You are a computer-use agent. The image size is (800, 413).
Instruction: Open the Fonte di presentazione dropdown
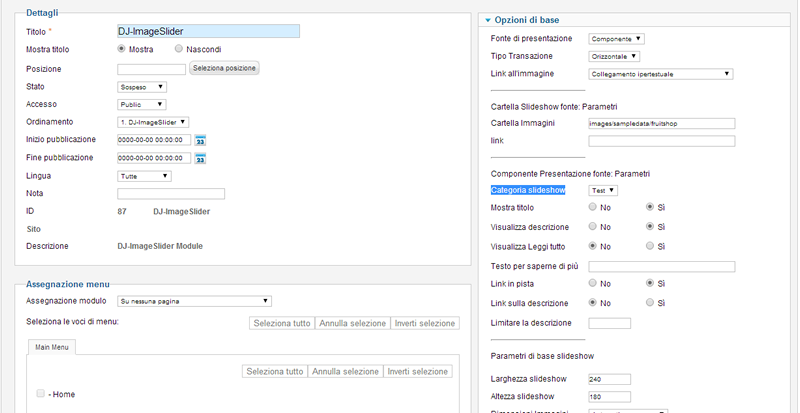tap(616, 39)
